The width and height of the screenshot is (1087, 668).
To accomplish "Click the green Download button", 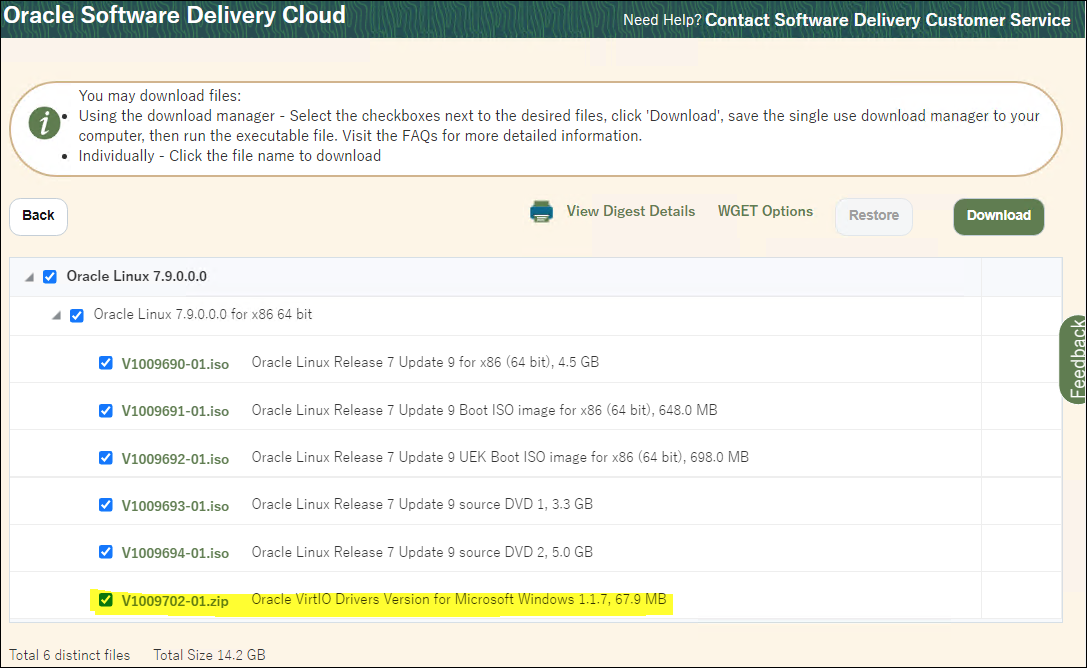I will 998,216.
